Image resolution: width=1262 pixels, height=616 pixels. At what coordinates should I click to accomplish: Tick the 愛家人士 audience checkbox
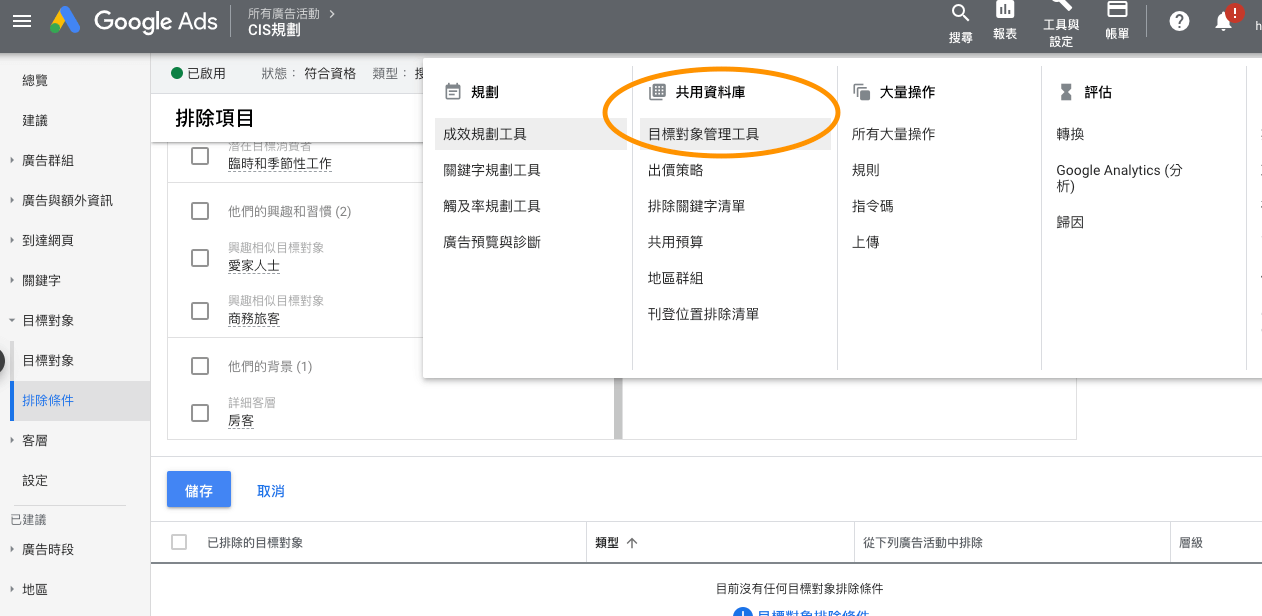click(200, 258)
